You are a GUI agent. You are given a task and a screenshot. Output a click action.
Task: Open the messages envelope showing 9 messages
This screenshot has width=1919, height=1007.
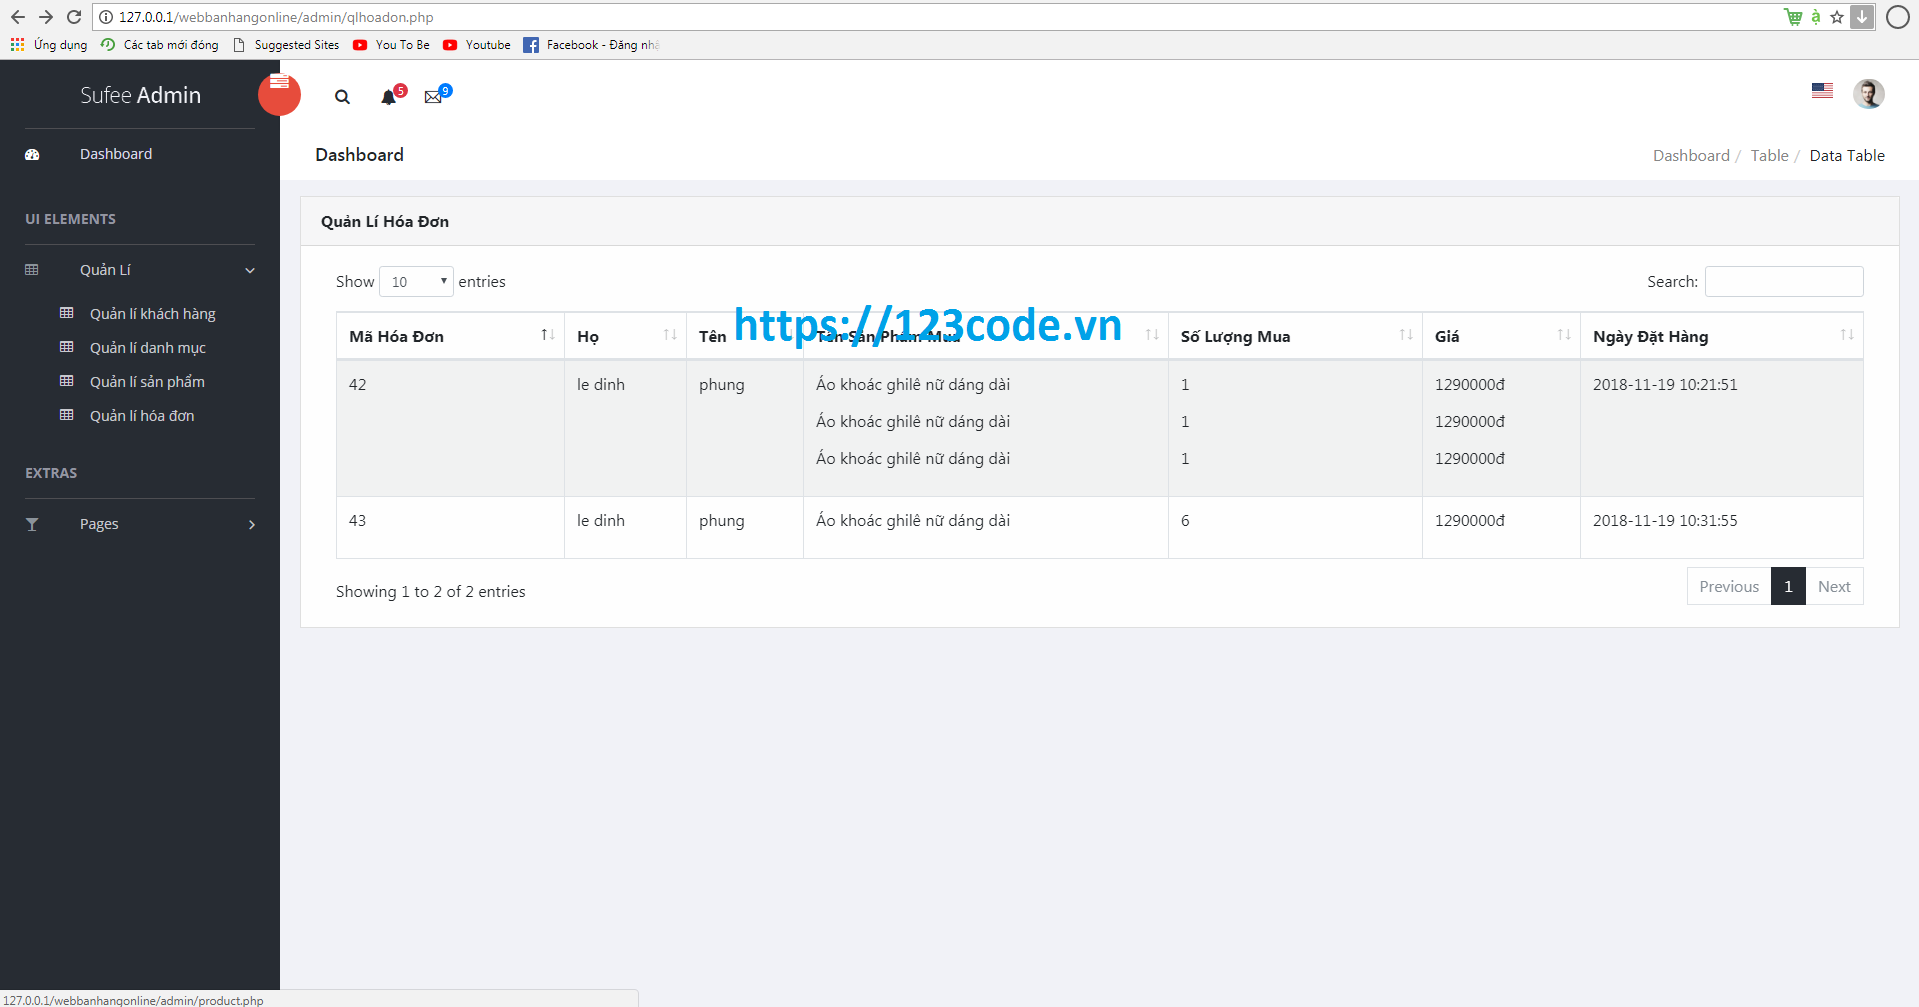point(433,96)
